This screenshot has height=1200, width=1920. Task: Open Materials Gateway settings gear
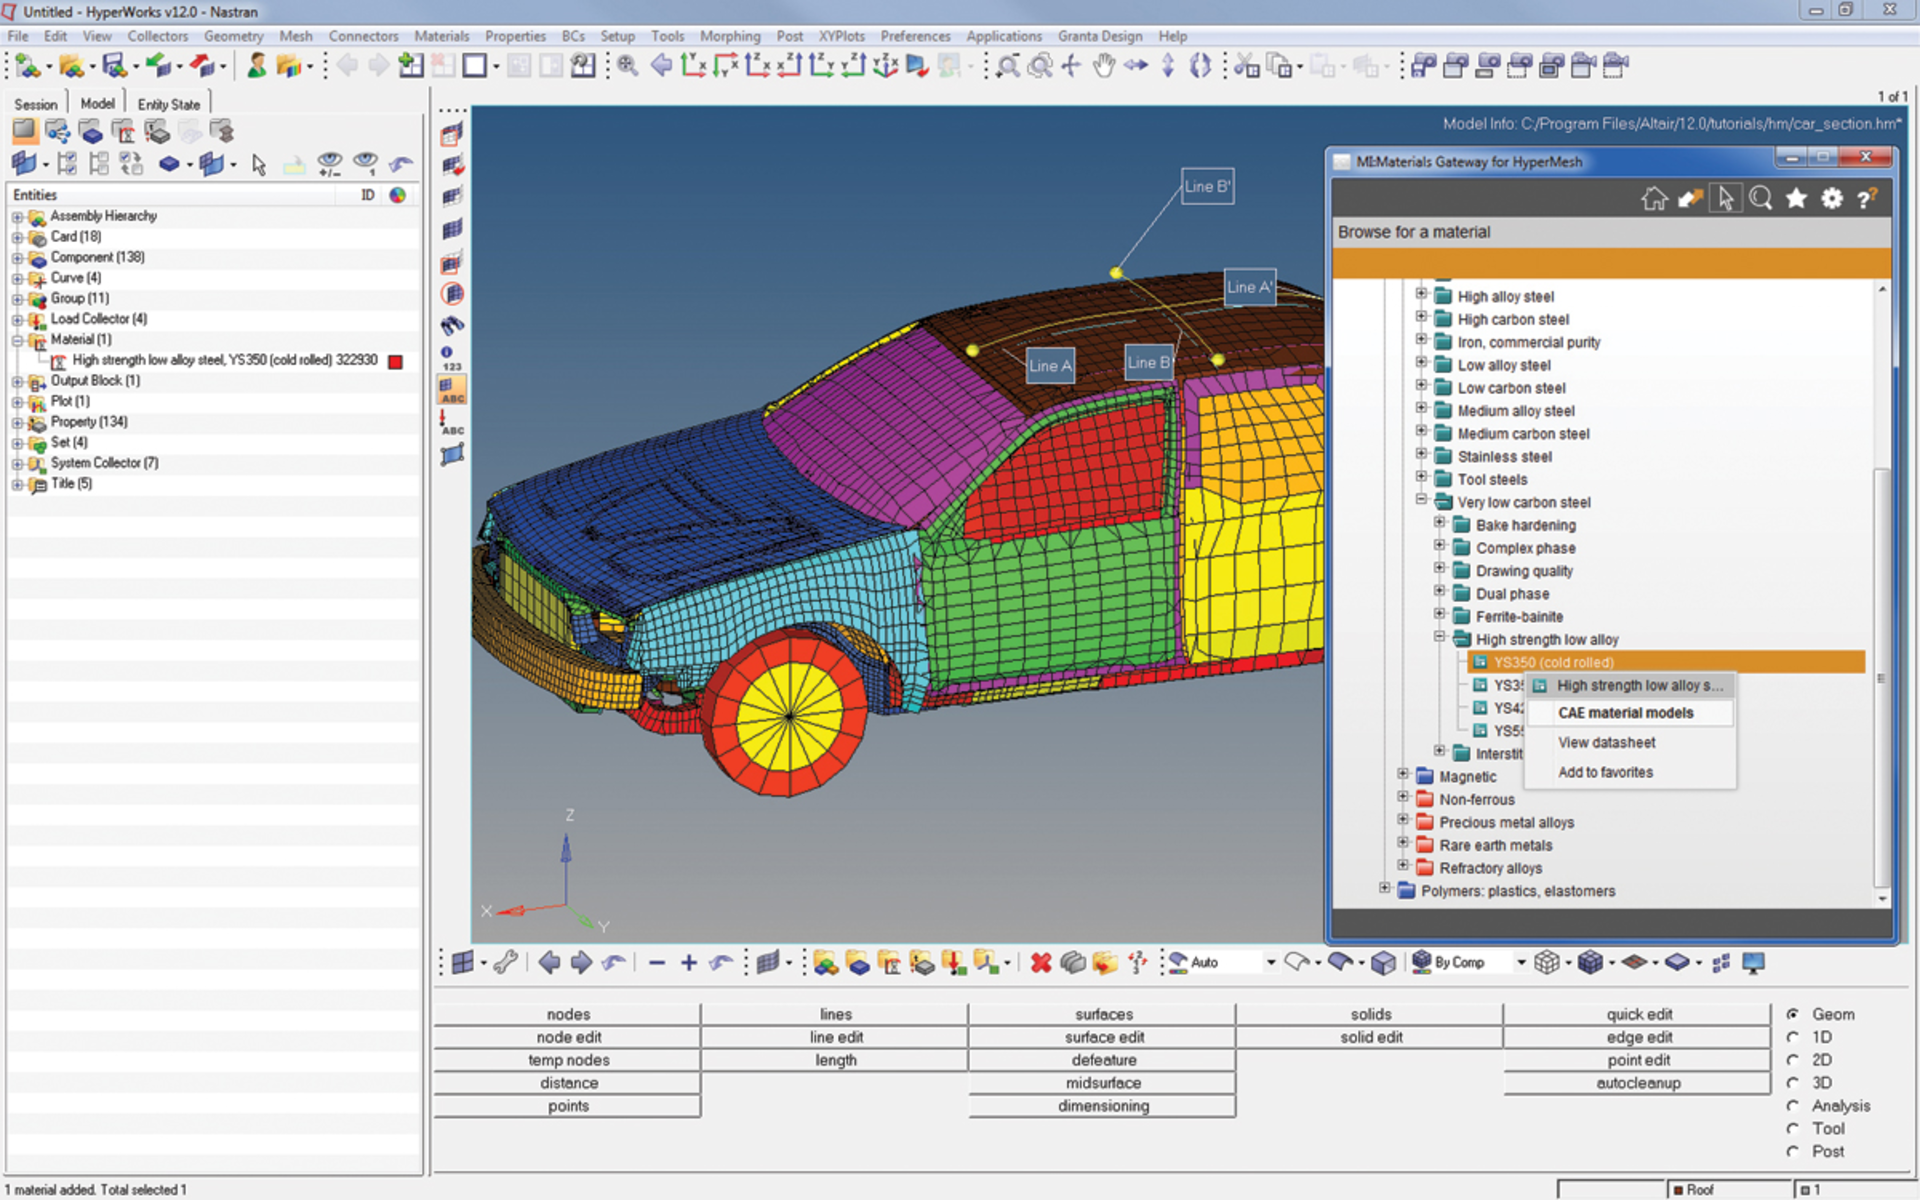pyautogui.click(x=1831, y=199)
